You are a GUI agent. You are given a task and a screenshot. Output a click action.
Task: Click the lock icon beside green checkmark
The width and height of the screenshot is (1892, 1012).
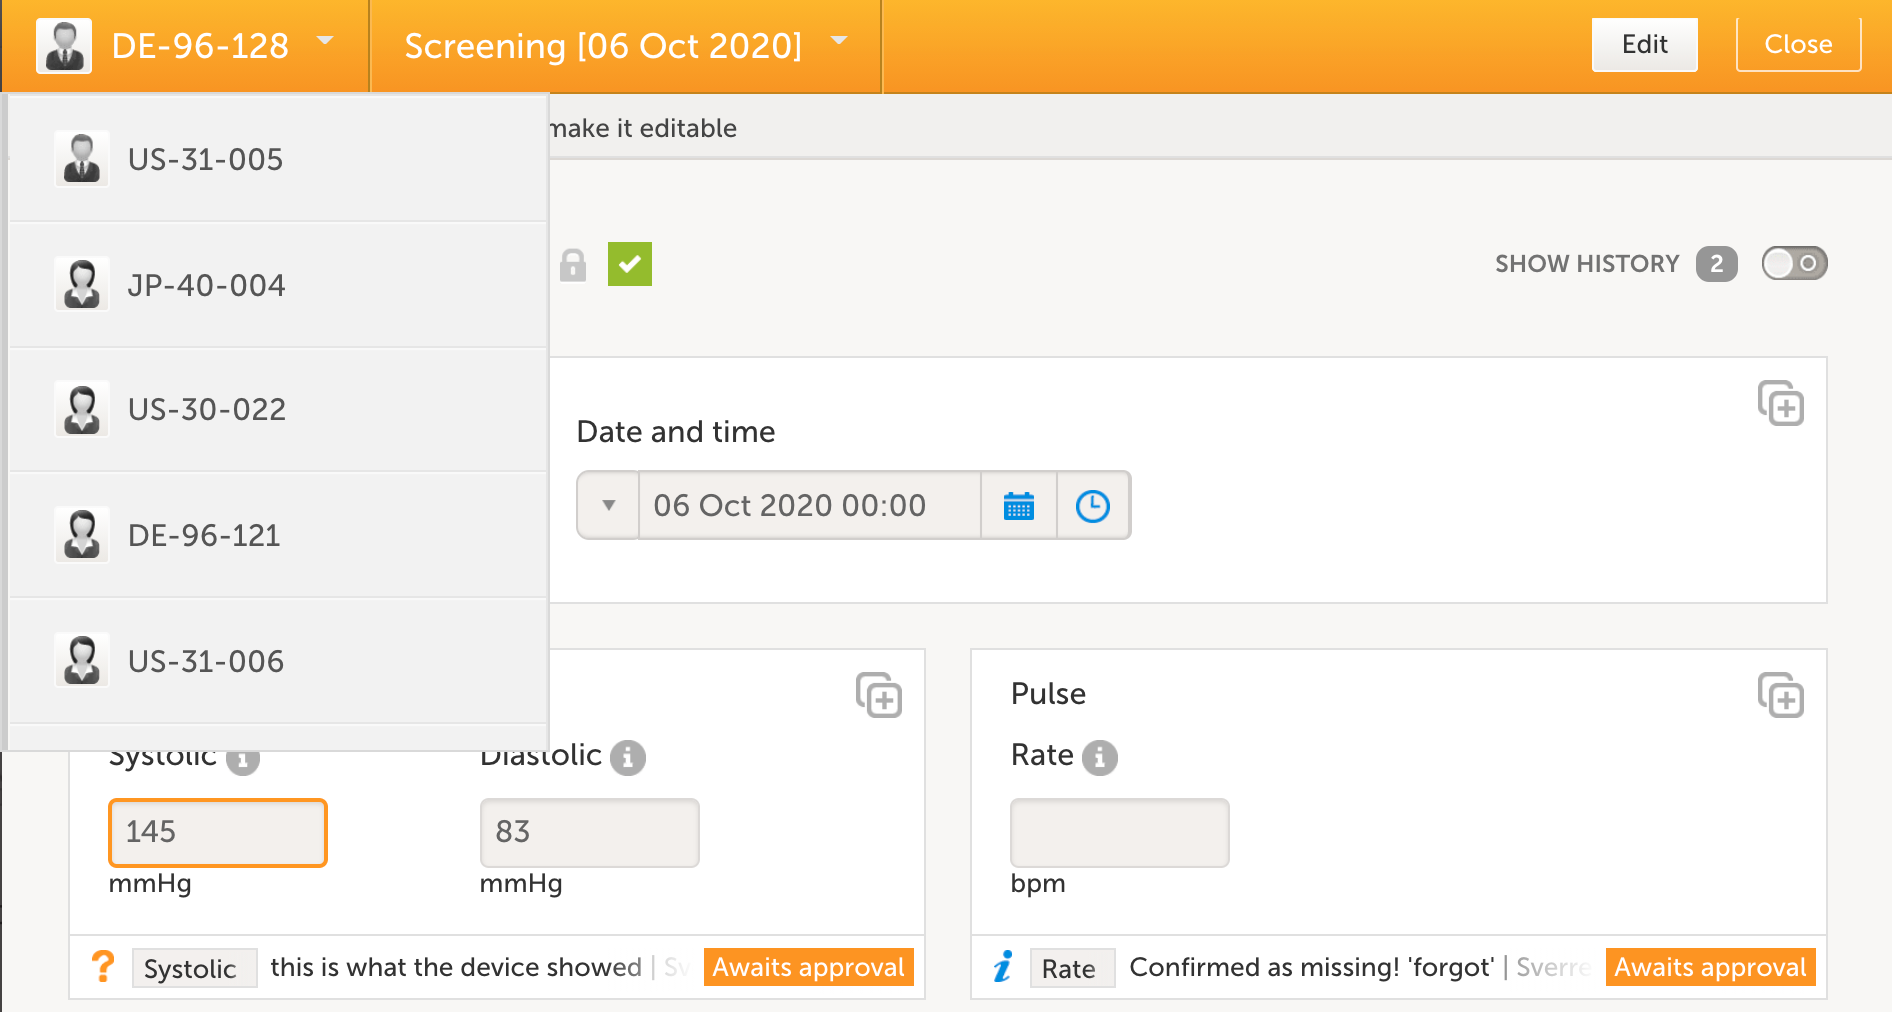573,265
